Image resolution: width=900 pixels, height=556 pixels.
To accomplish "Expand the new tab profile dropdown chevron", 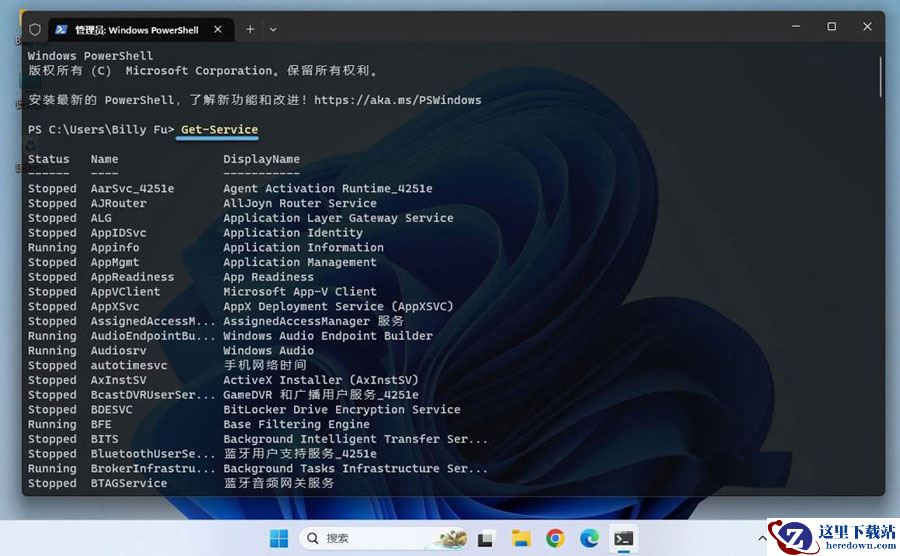I will (273, 29).
